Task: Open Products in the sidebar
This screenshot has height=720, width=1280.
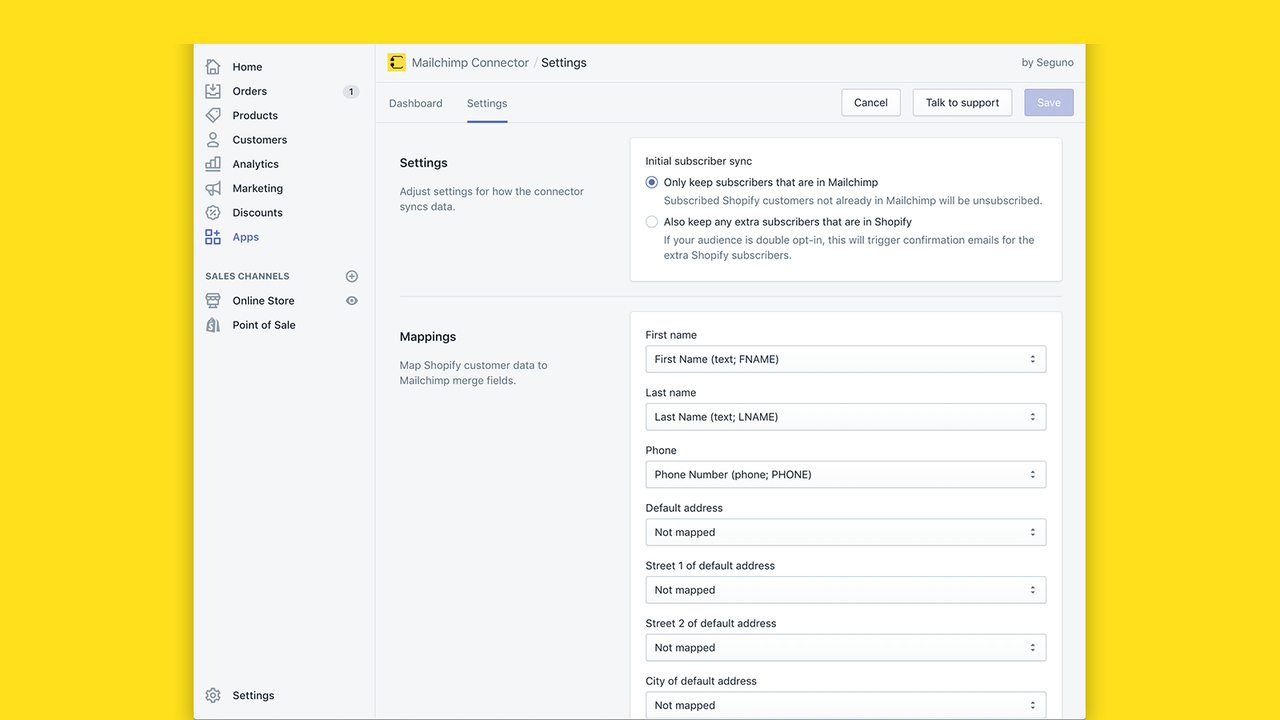Action: [255, 115]
